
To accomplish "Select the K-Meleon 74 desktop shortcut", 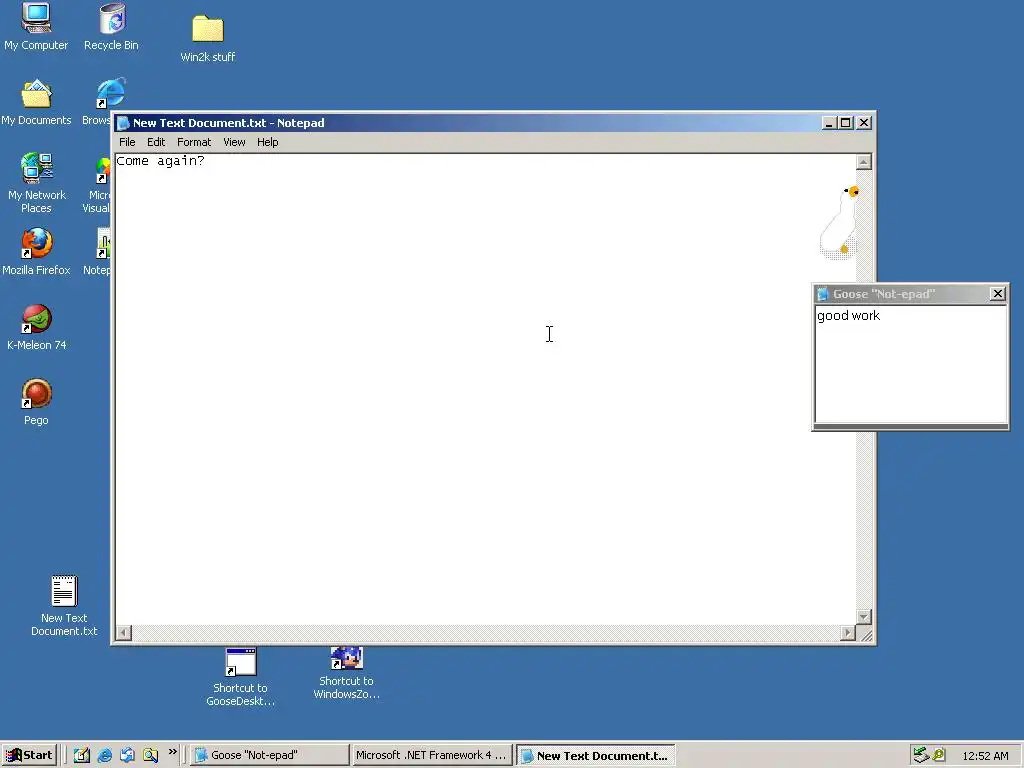I will 36,327.
